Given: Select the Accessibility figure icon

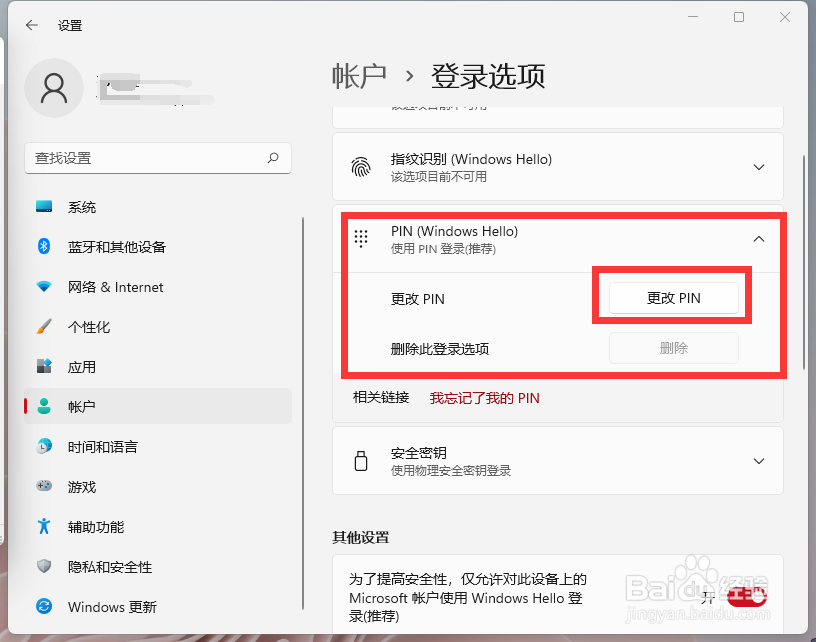Looking at the screenshot, I should pyautogui.click(x=44, y=526).
